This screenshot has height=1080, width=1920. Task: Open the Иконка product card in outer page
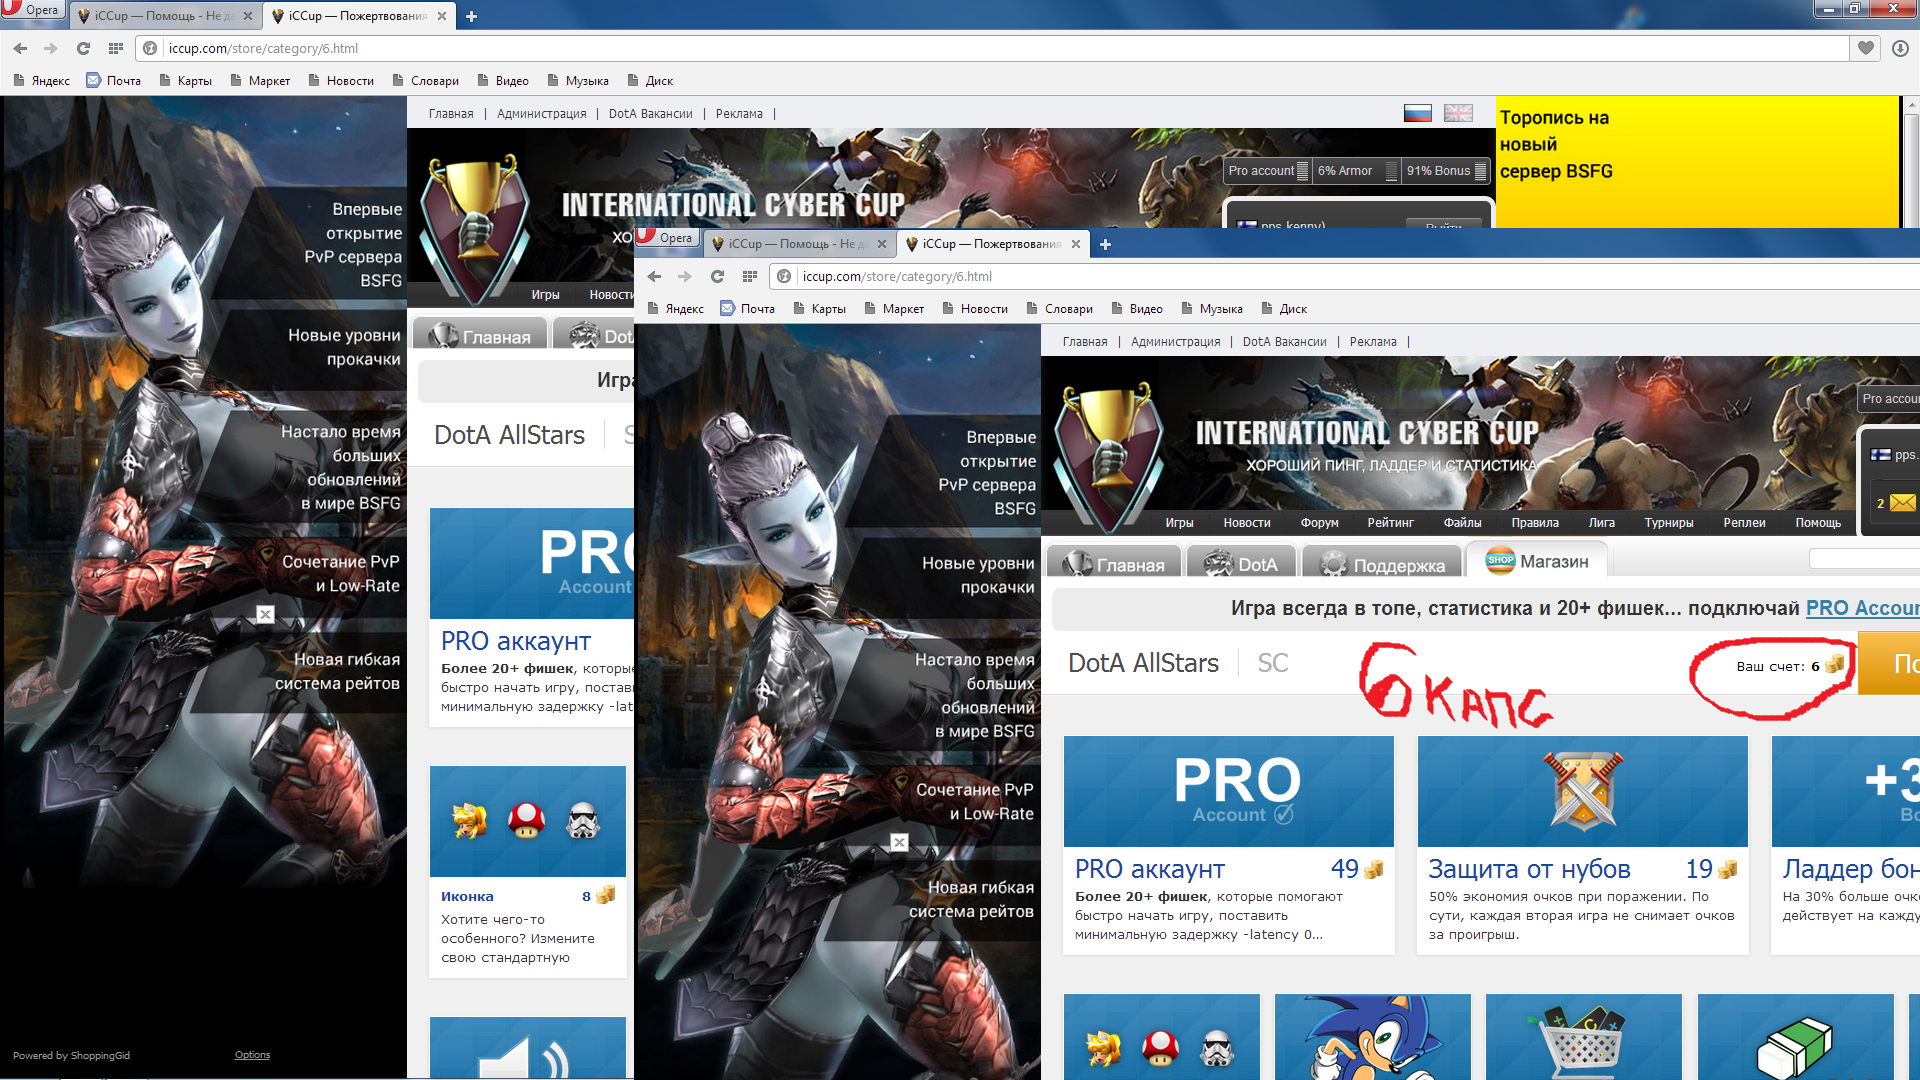pos(528,871)
